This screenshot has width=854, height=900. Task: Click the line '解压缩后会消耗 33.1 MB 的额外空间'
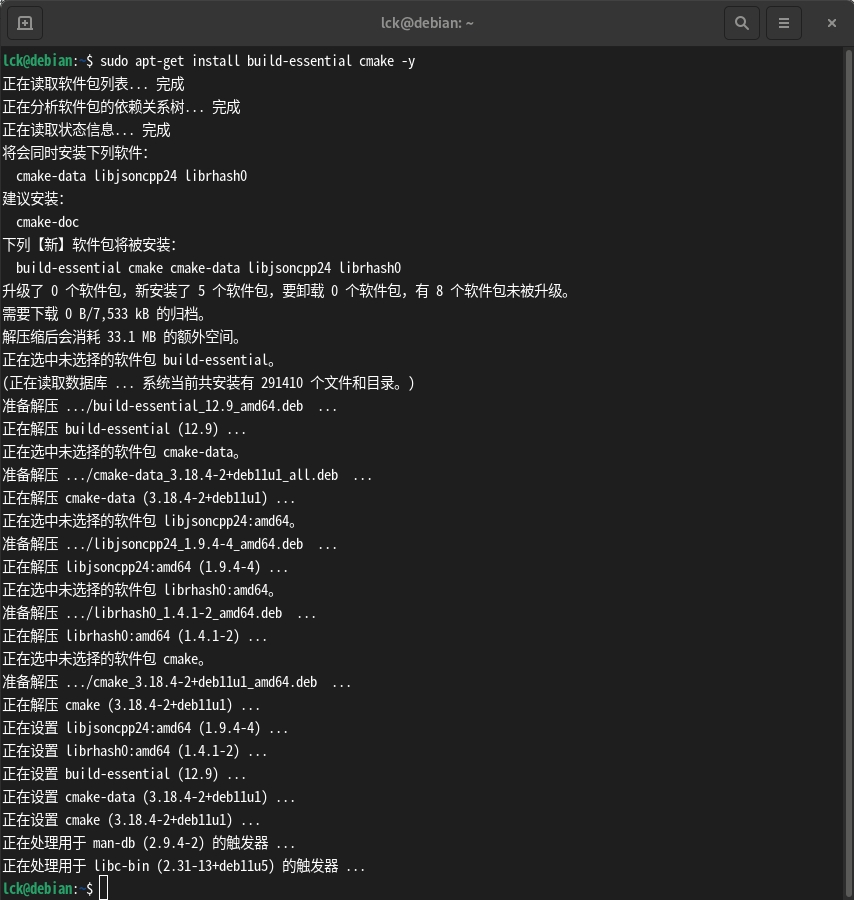click(x=122, y=337)
